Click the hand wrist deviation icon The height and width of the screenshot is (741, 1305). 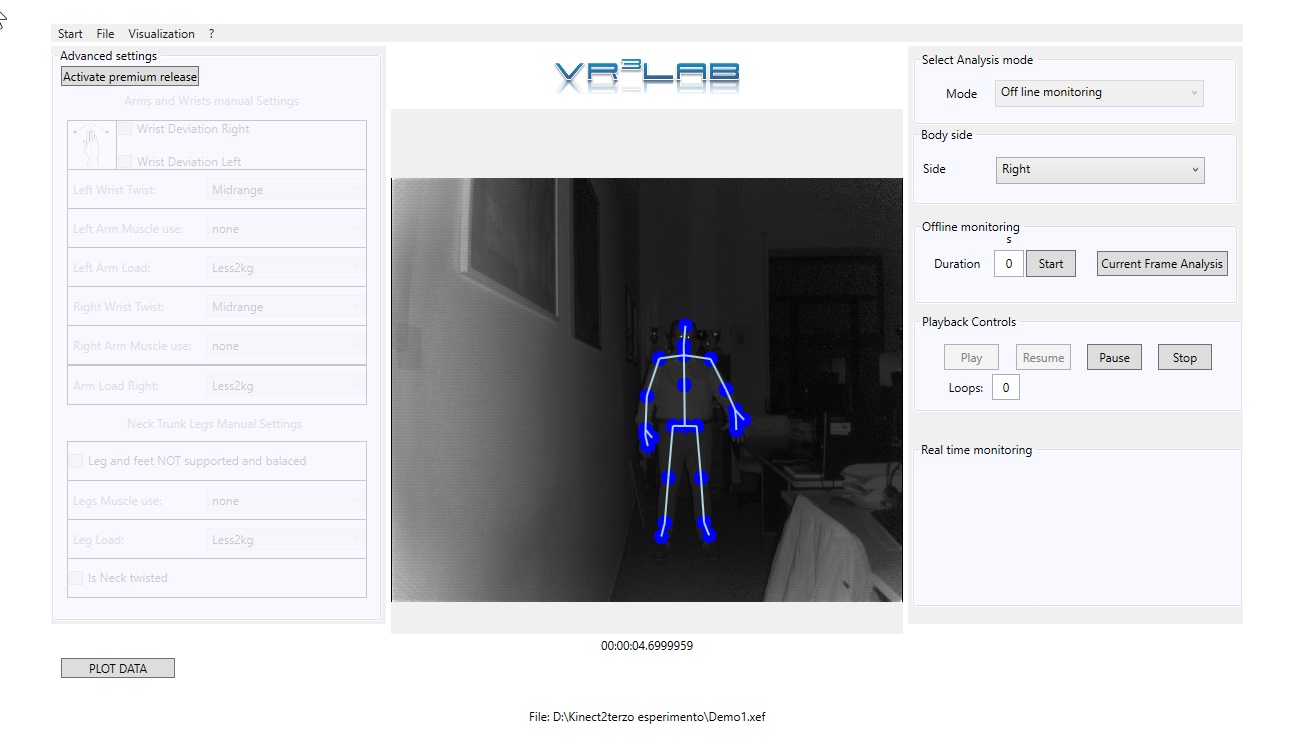coord(92,145)
